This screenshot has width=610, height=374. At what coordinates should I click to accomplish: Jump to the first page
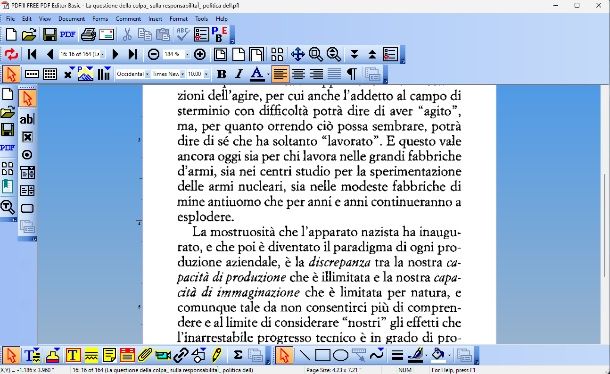point(32,54)
